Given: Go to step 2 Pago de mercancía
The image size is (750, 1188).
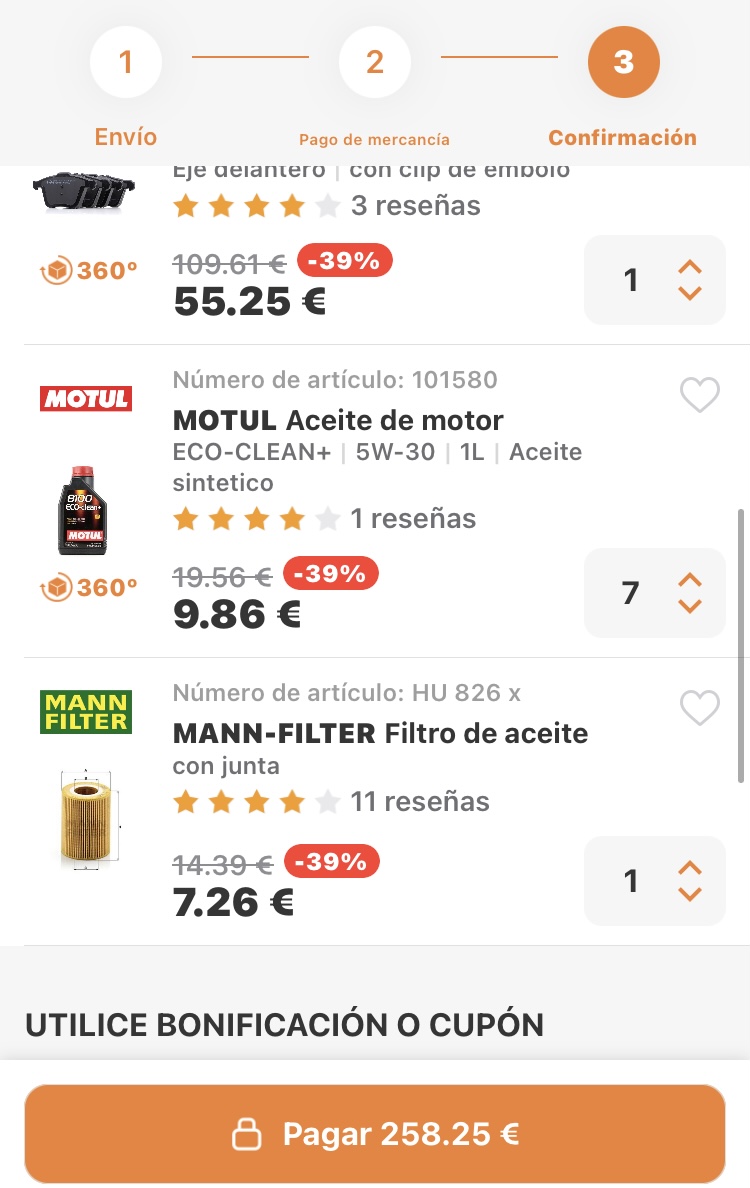Looking at the screenshot, I should coord(375,63).
